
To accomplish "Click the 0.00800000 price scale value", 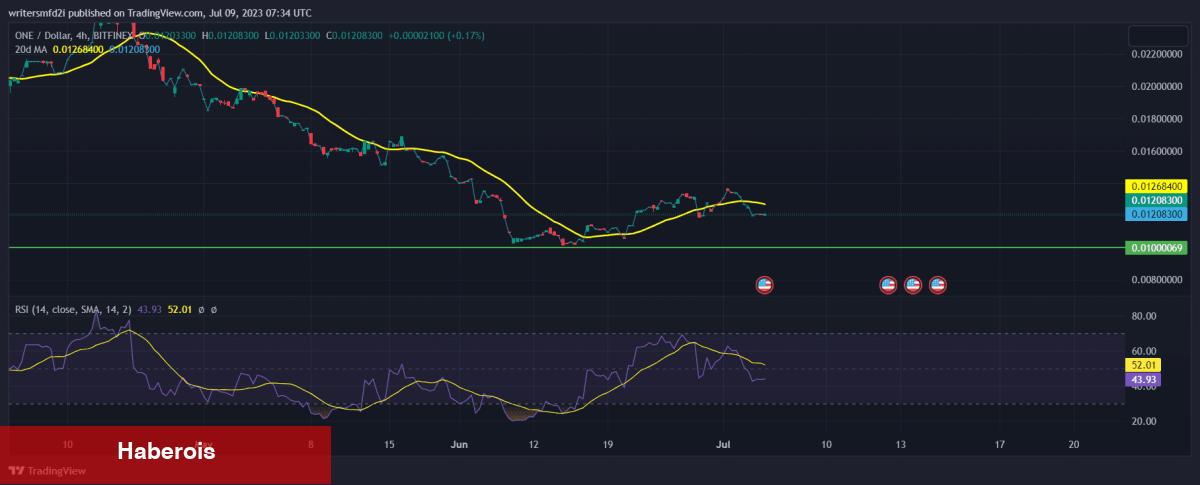I will pyautogui.click(x=1157, y=281).
